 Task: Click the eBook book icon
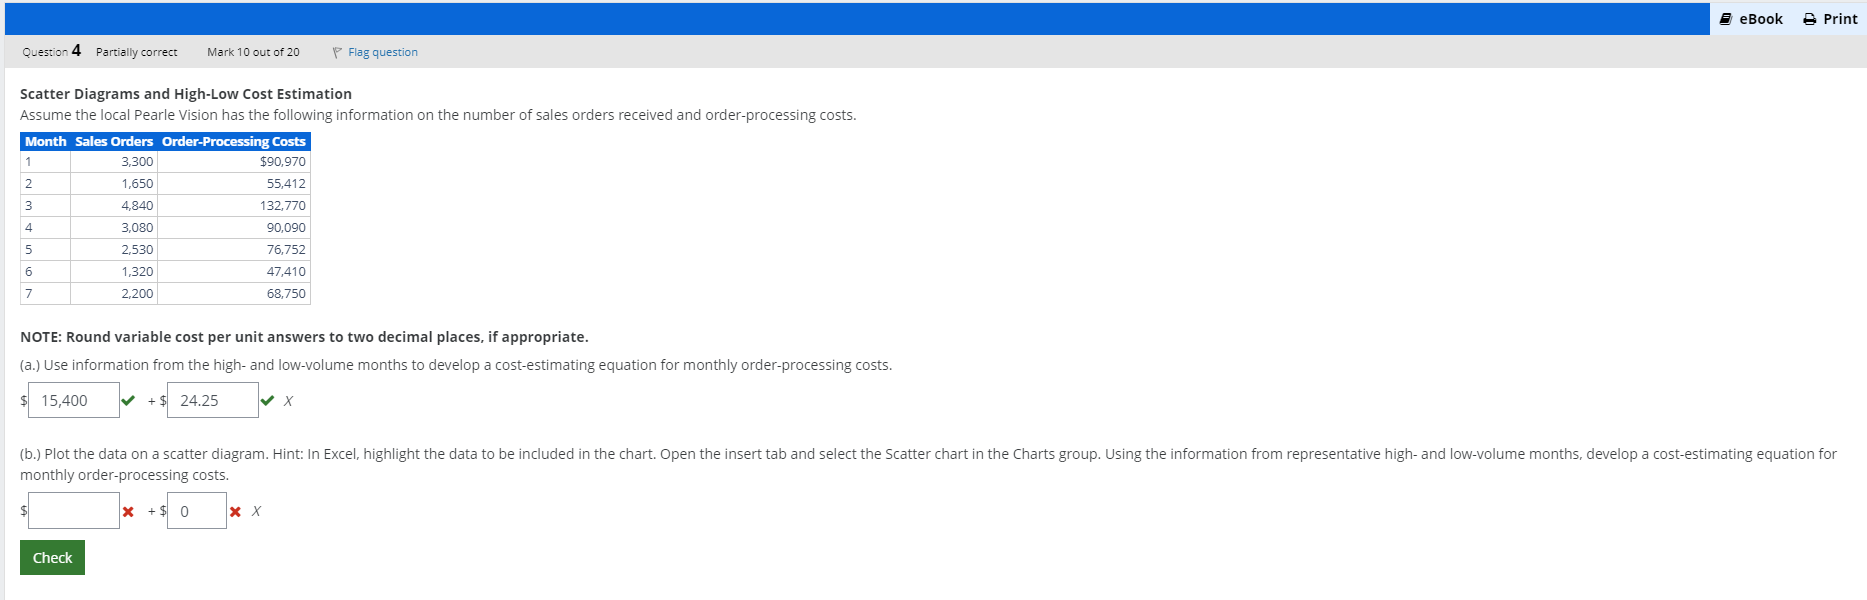pos(1725,19)
